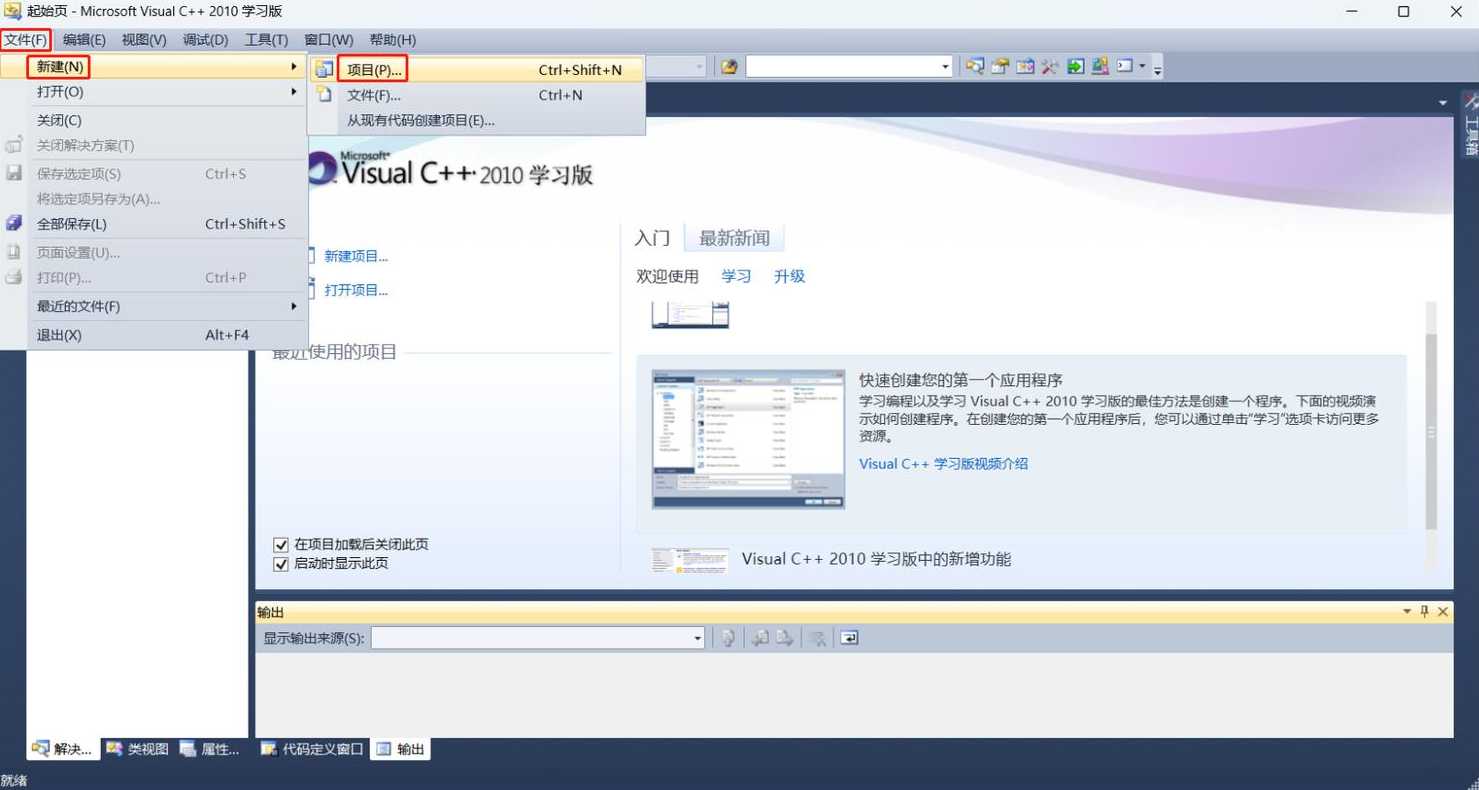This screenshot has height=790, width=1479.
Task: Open dropdown arrow next to Command Window icon
Action: tap(1142, 67)
